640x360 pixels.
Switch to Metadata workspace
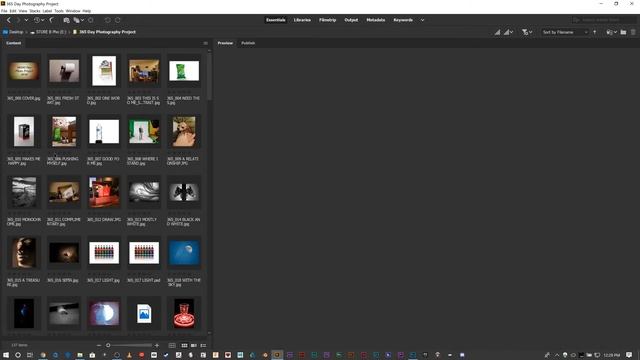[376, 20]
